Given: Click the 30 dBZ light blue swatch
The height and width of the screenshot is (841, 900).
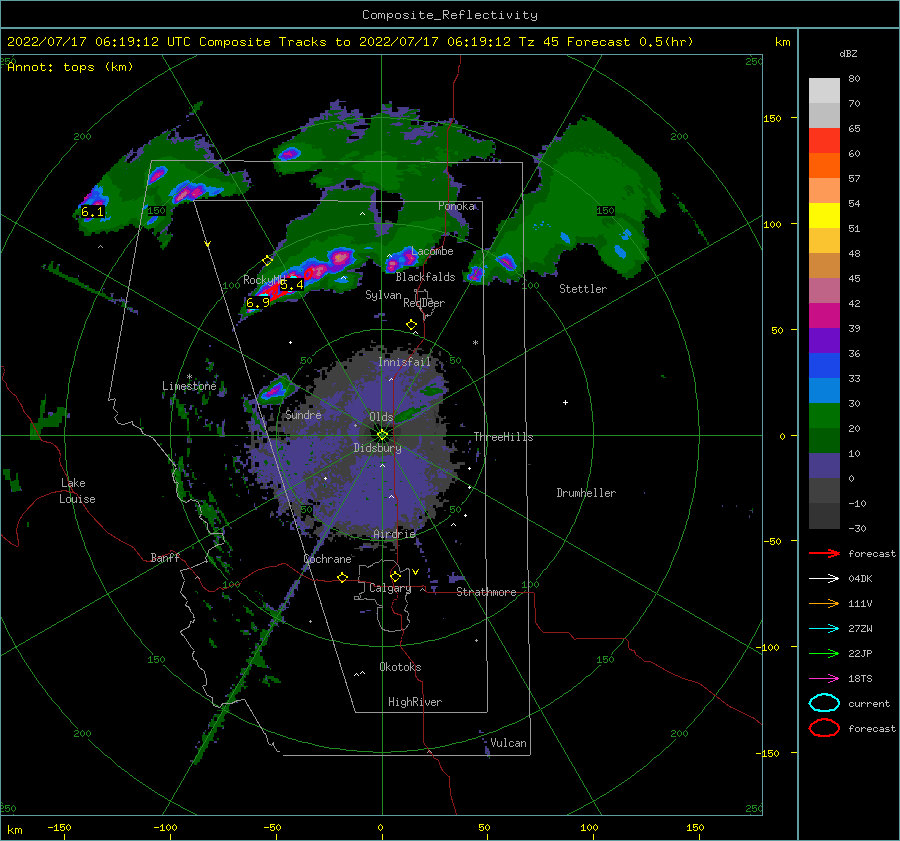Looking at the screenshot, I should click(824, 390).
